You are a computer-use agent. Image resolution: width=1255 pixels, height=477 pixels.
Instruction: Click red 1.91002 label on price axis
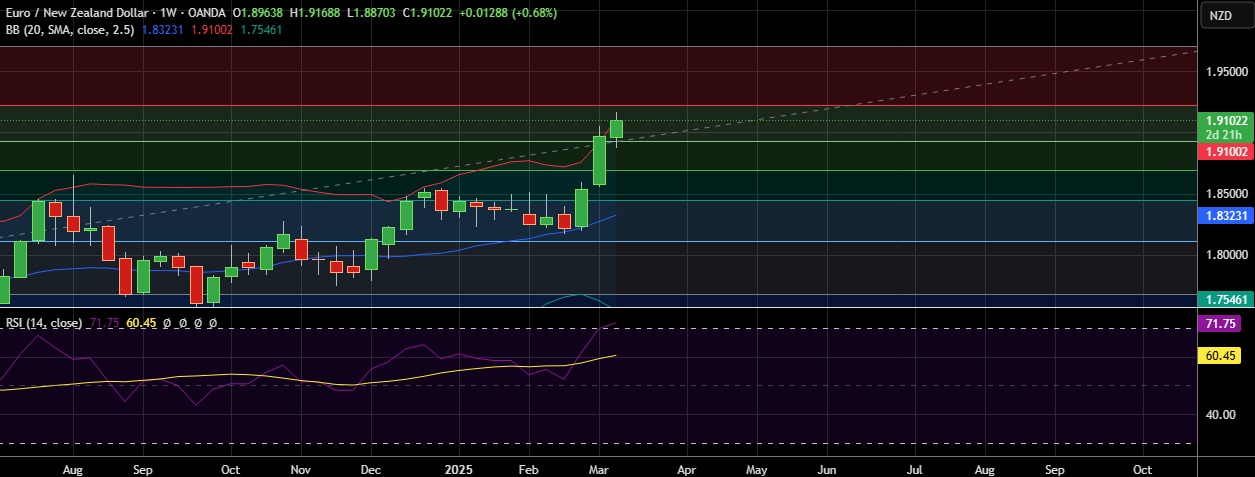pos(1225,151)
